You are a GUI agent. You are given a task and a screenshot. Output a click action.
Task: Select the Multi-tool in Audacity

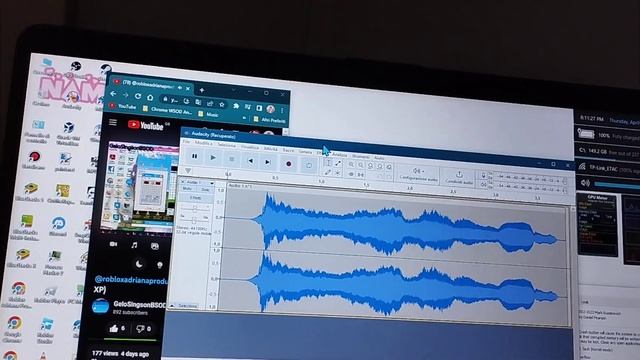[x=338, y=173]
